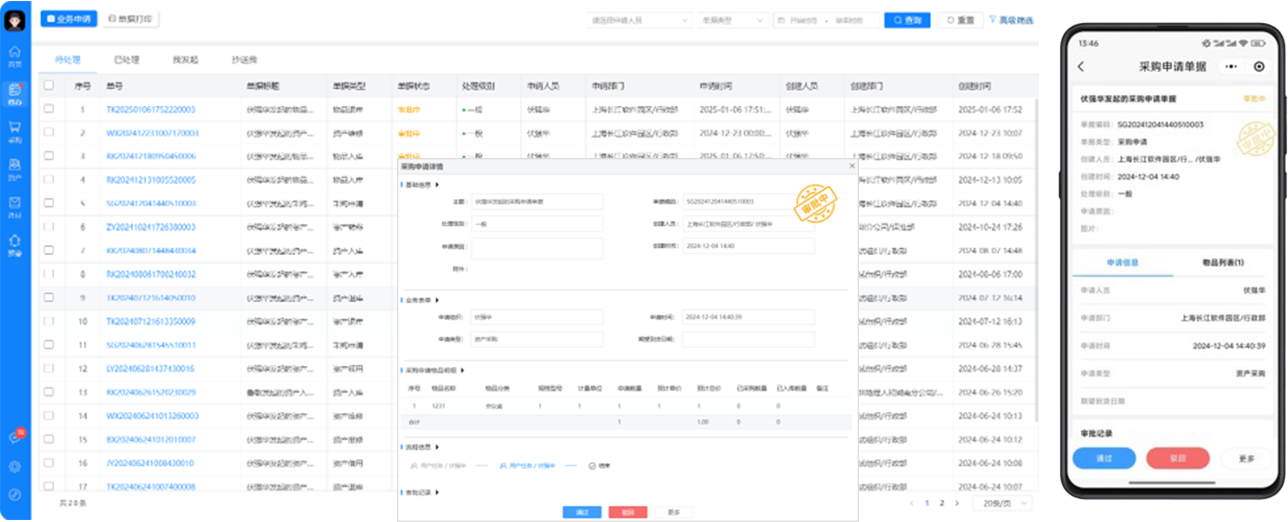The width and height of the screenshot is (1288, 522).
Task: Click the blue 查询 search button
Action: pyautogui.click(x=907, y=20)
